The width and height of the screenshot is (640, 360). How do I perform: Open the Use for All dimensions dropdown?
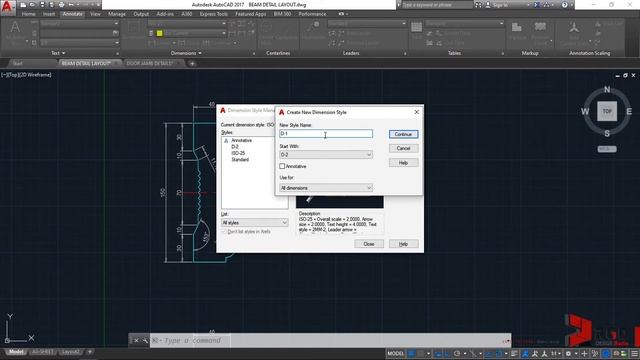[x=326, y=188]
